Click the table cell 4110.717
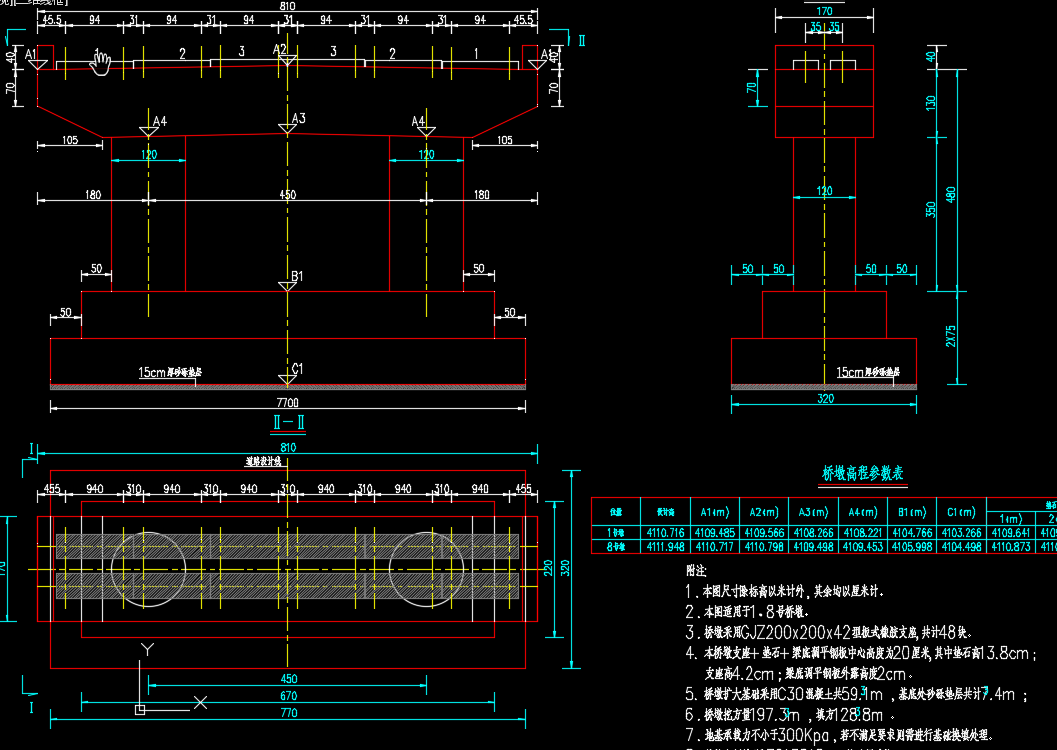Viewport: 1057px width, 750px height. pos(715,546)
